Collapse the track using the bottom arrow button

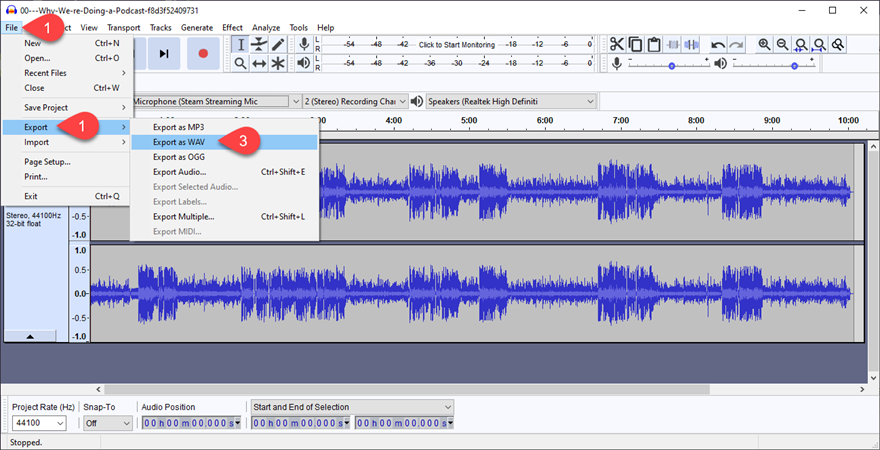(x=28, y=337)
